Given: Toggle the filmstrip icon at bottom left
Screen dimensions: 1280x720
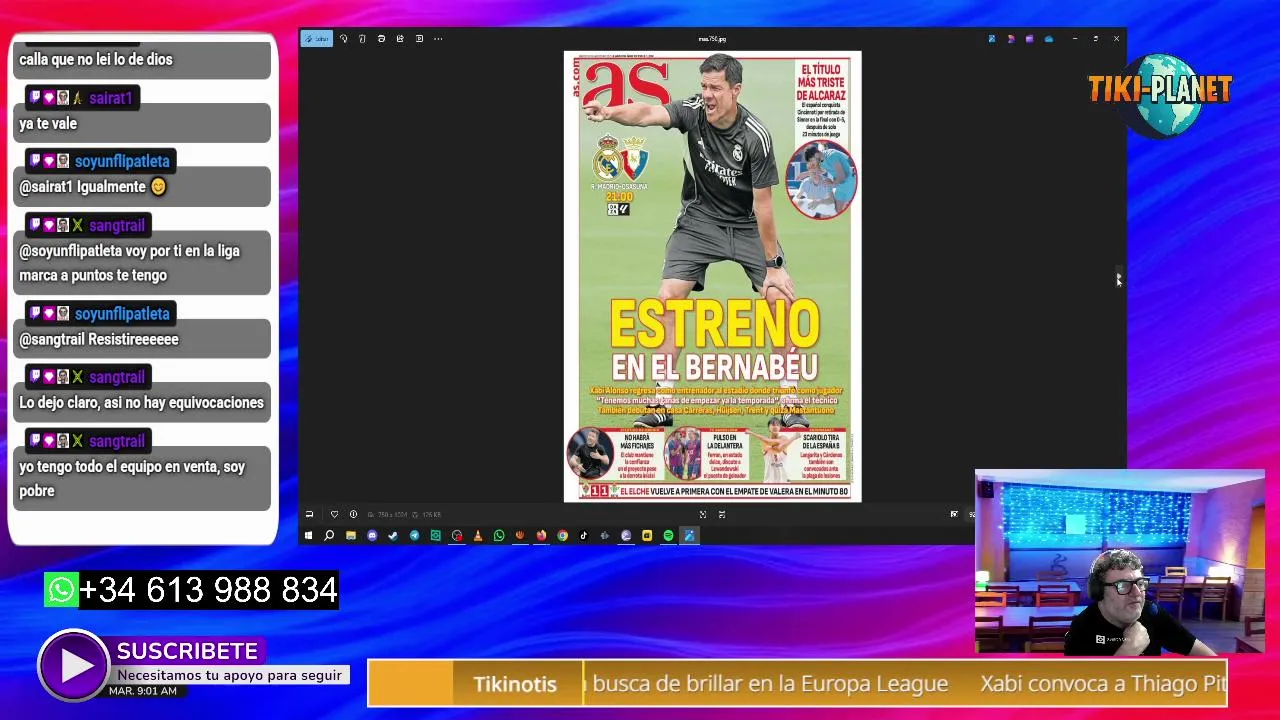Looking at the screenshot, I should [x=309, y=514].
